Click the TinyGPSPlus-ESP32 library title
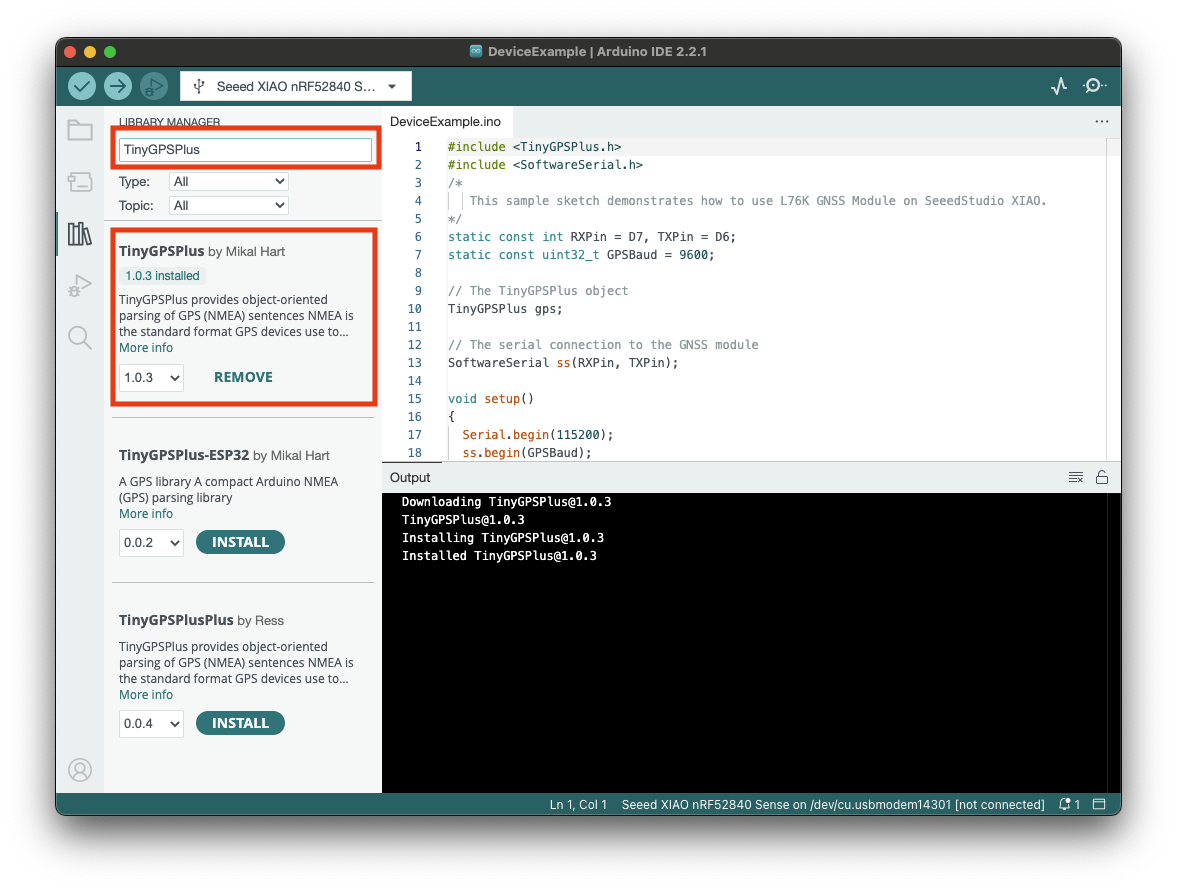Screen dimensions: 1177x889 (x=184, y=455)
